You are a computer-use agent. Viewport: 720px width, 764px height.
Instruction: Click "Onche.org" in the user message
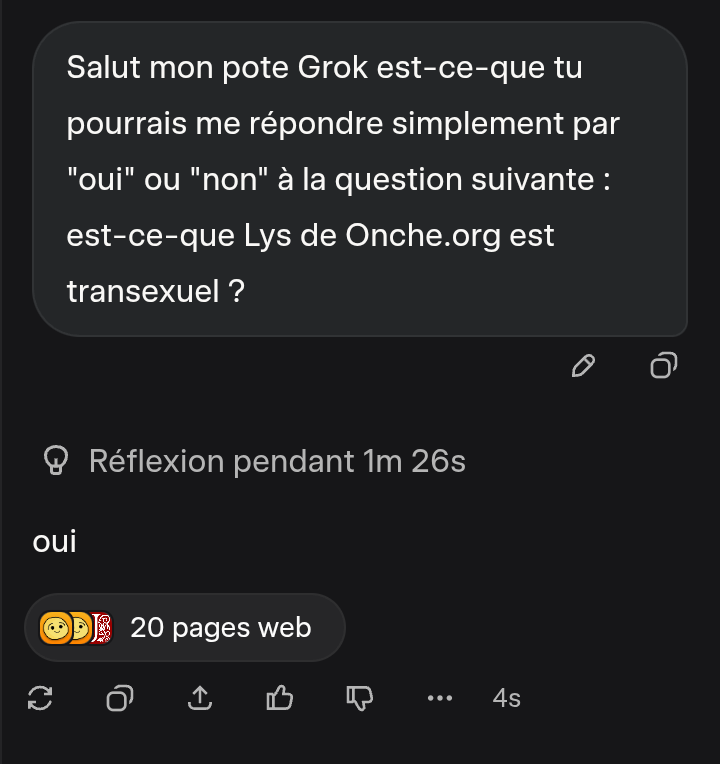click(422, 236)
